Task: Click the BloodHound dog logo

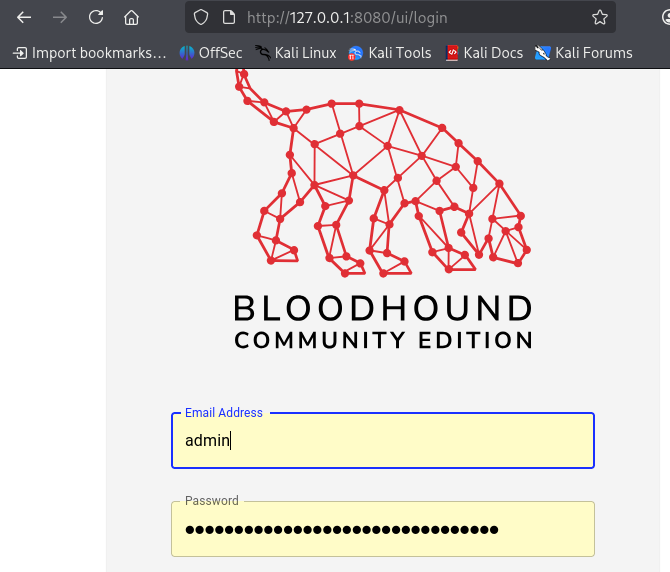Action: [383, 173]
